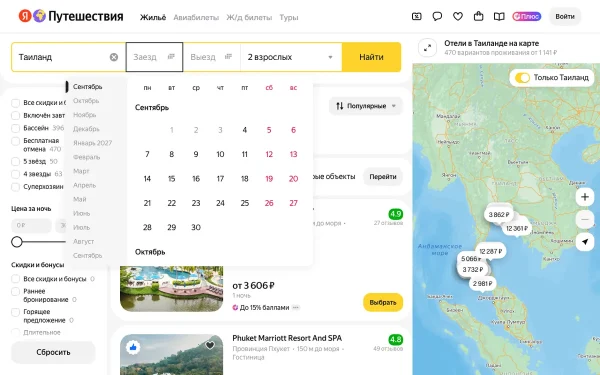Jump to Январь 2027 in month list

click(92, 143)
